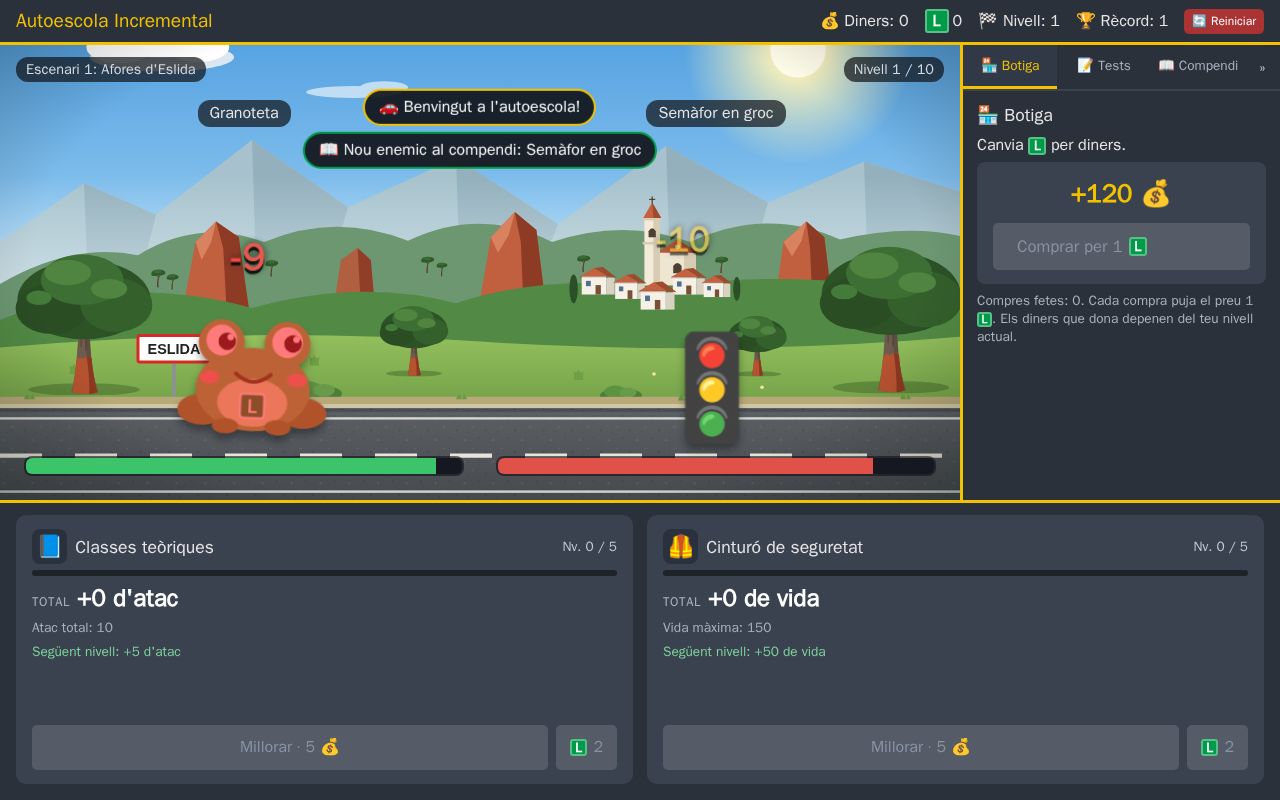The image size is (1280, 800).
Task: Click Següent nivell: +50 de vida text
Action: pos(744,652)
